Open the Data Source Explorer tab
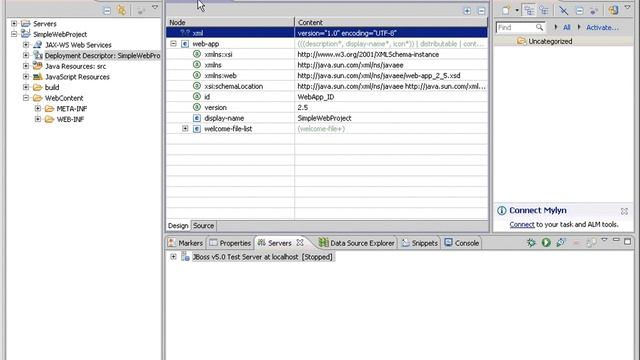This screenshot has width=640, height=360. [x=356, y=243]
